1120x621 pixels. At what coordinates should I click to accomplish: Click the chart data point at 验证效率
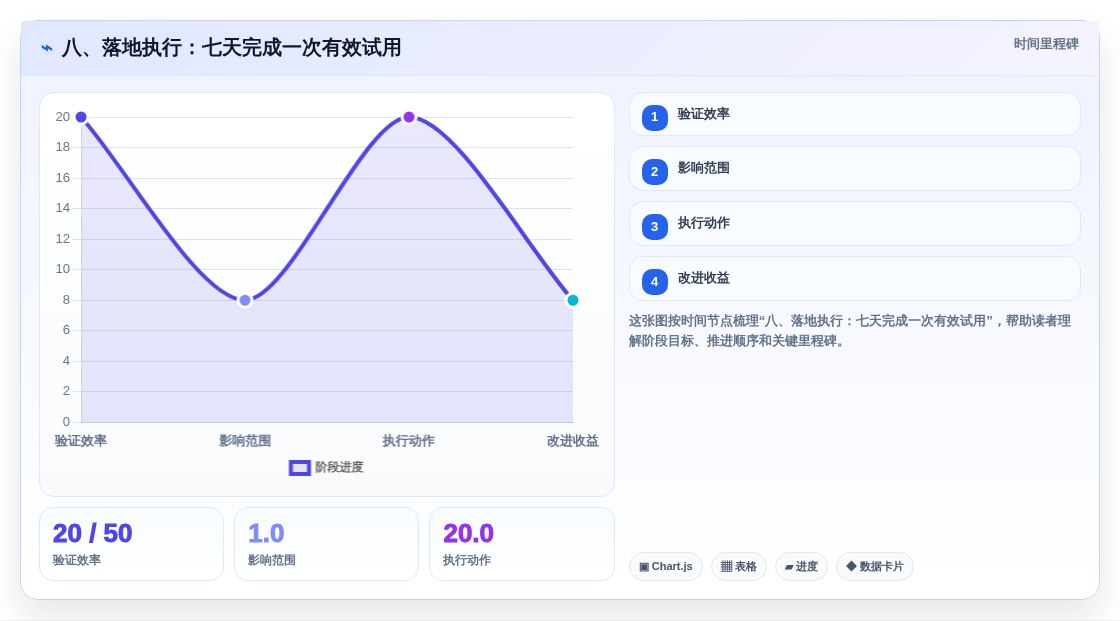pyautogui.click(x=81, y=117)
